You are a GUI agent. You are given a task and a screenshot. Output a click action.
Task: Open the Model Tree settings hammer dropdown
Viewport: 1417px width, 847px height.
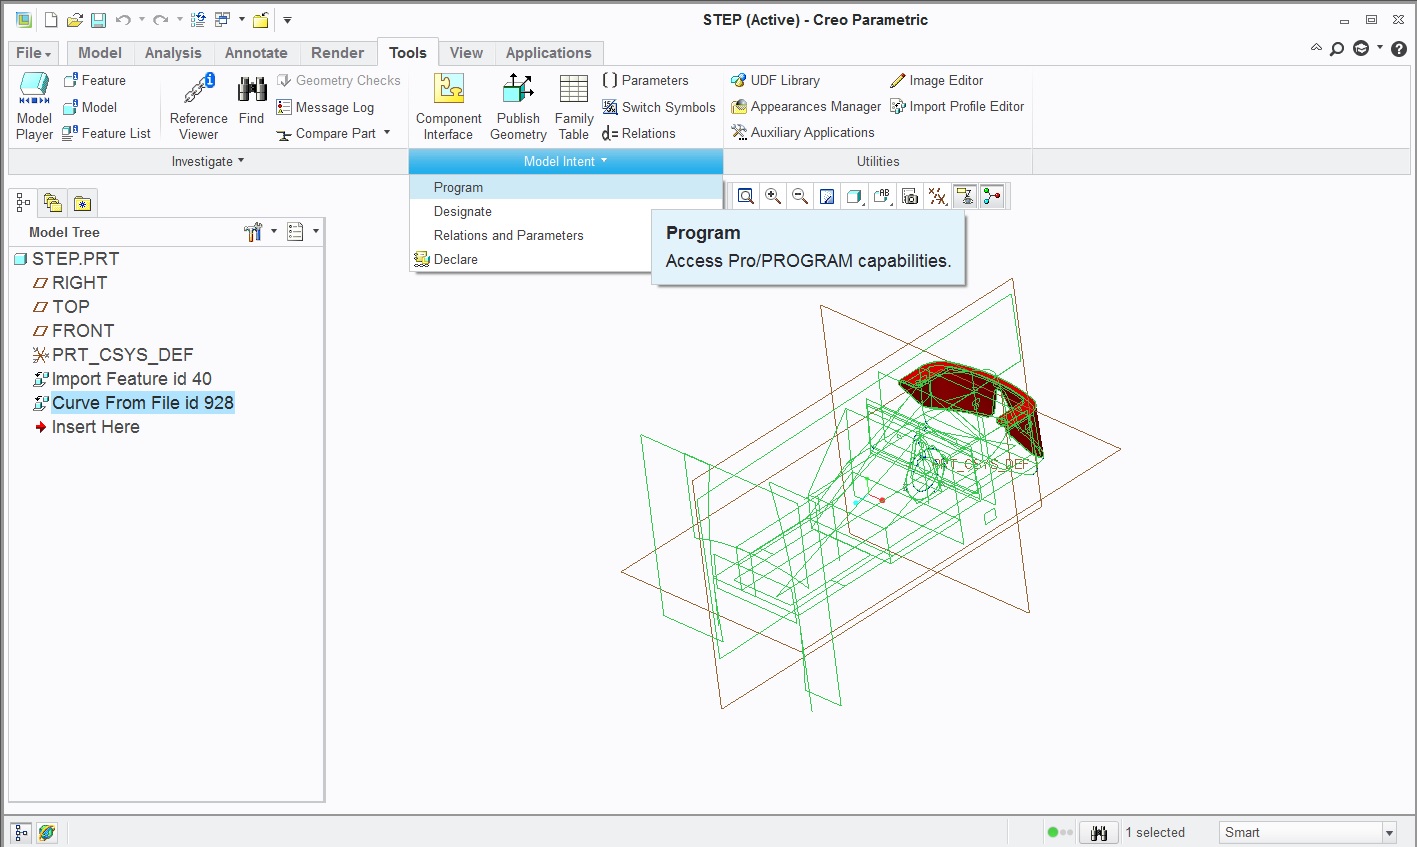260,232
